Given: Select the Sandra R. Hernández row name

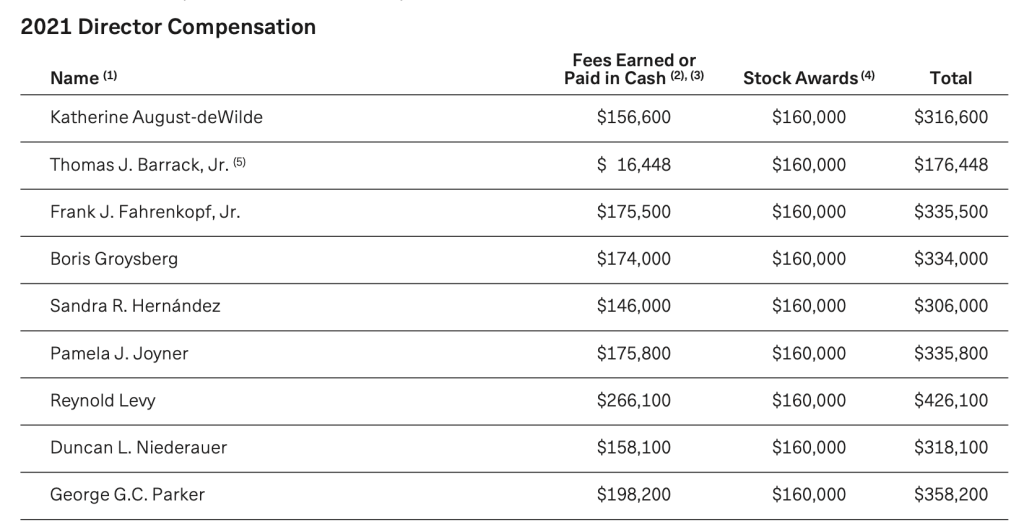Looking at the screenshot, I should click(135, 305).
